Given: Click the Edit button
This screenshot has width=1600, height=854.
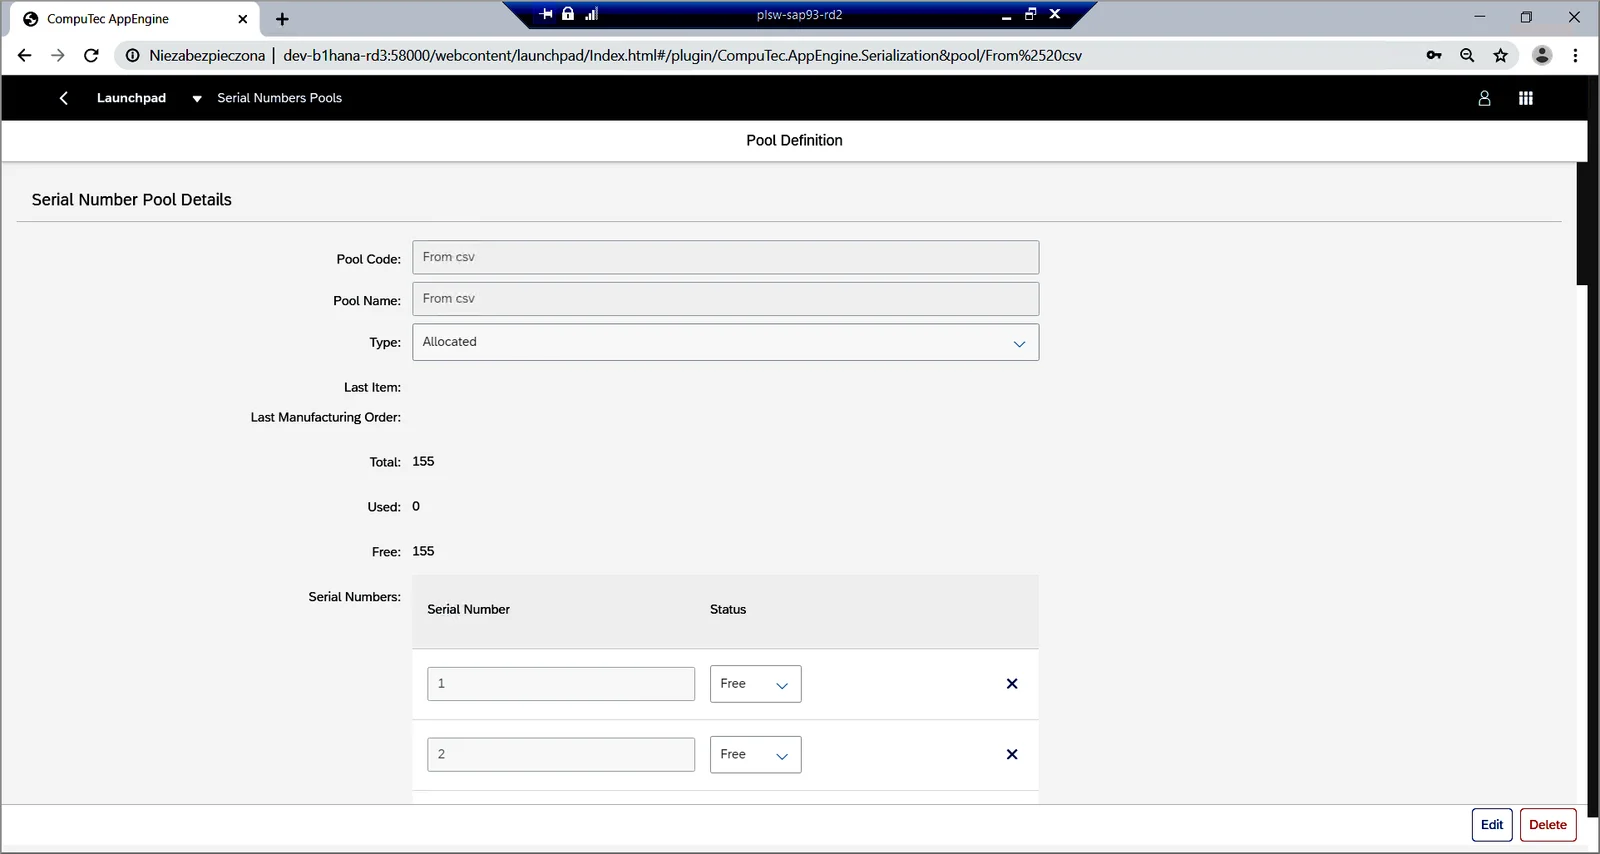Looking at the screenshot, I should click(x=1492, y=825).
